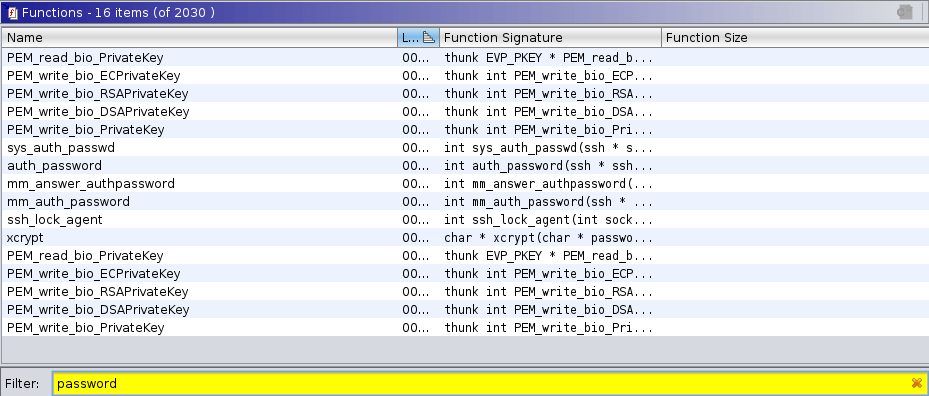Click the greyed-out toolbar icon in the Functions title bar

904,12
